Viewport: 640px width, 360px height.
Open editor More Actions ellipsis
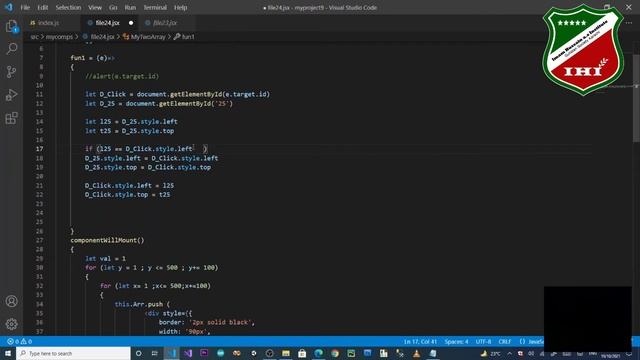click(x=629, y=23)
